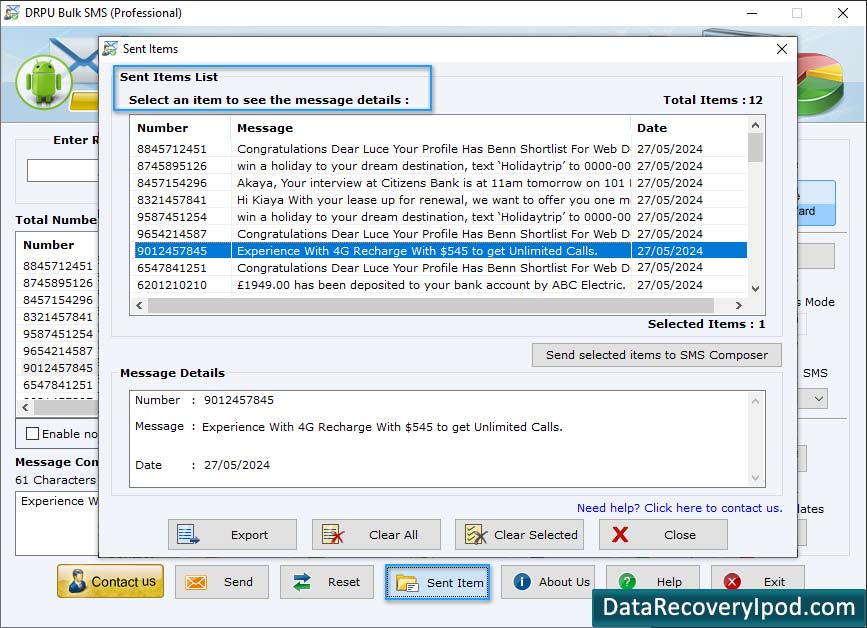Open the SMS dropdown in main window
Image resolution: width=867 pixels, height=628 pixels.
[x=818, y=399]
